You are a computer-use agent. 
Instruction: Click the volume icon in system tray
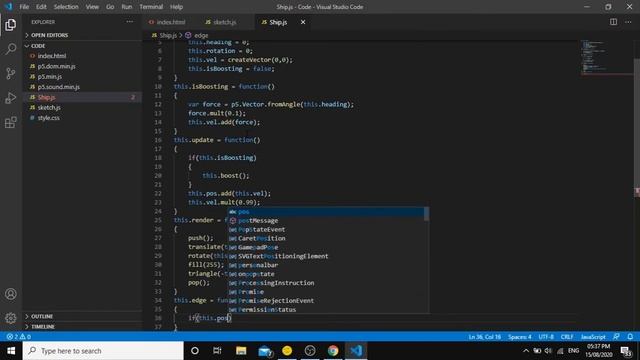[x=548, y=351]
